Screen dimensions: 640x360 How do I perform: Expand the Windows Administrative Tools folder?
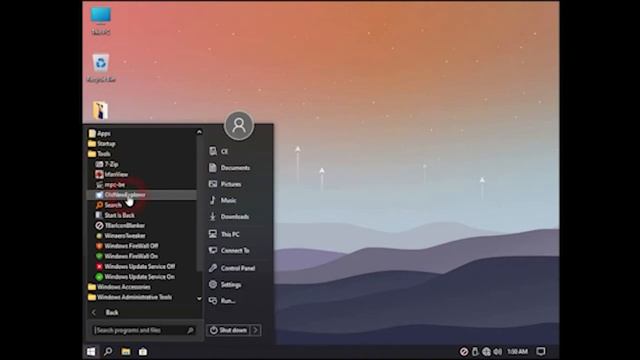coord(130,297)
